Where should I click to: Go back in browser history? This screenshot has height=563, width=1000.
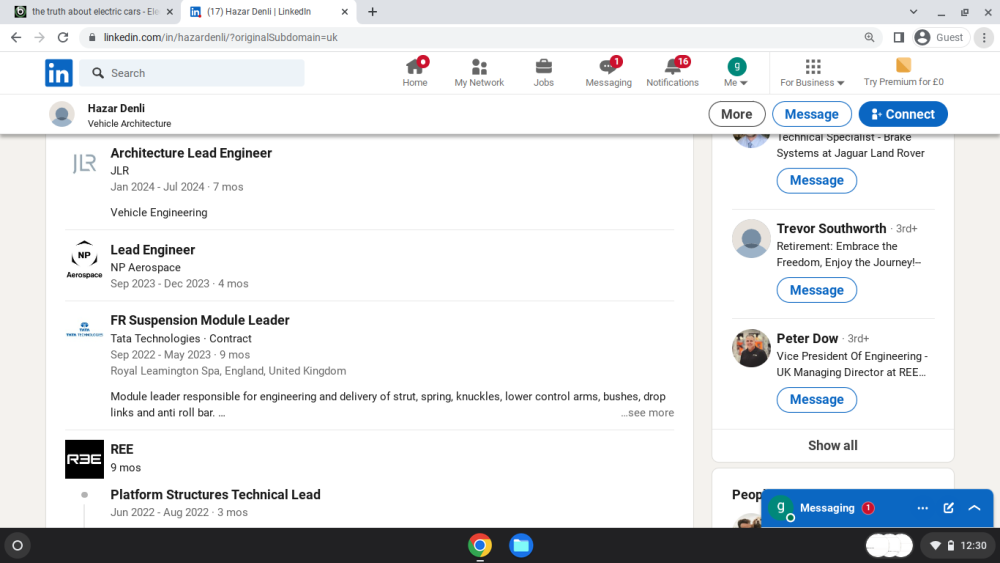pos(16,38)
